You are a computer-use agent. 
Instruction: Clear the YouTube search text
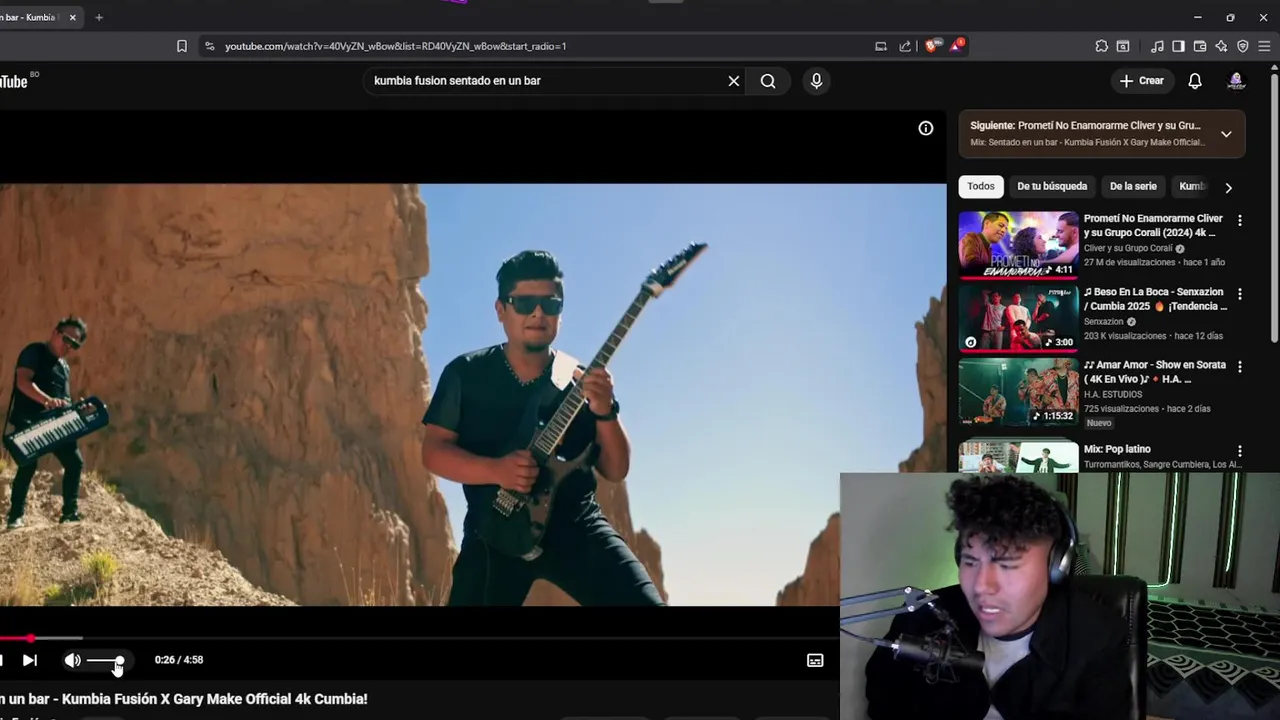click(734, 81)
